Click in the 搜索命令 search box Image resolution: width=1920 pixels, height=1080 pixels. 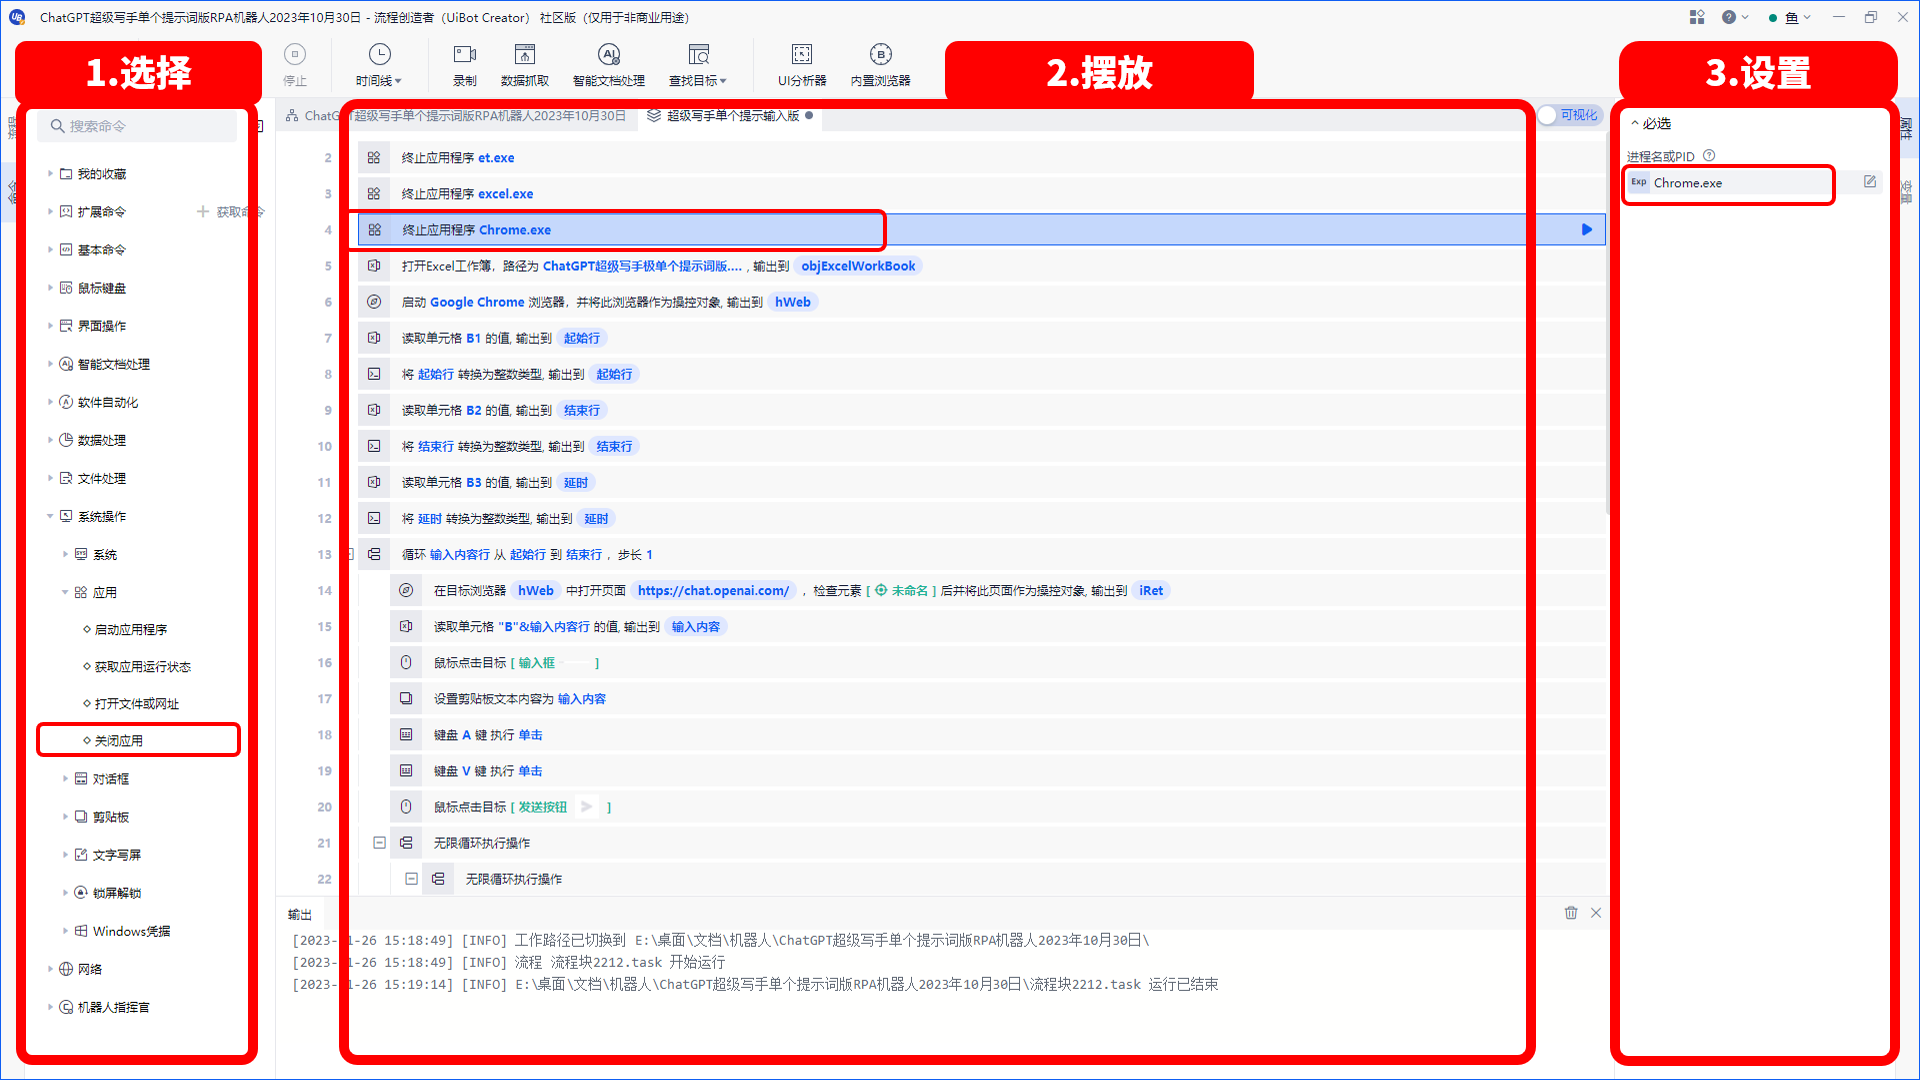[137, 126]
